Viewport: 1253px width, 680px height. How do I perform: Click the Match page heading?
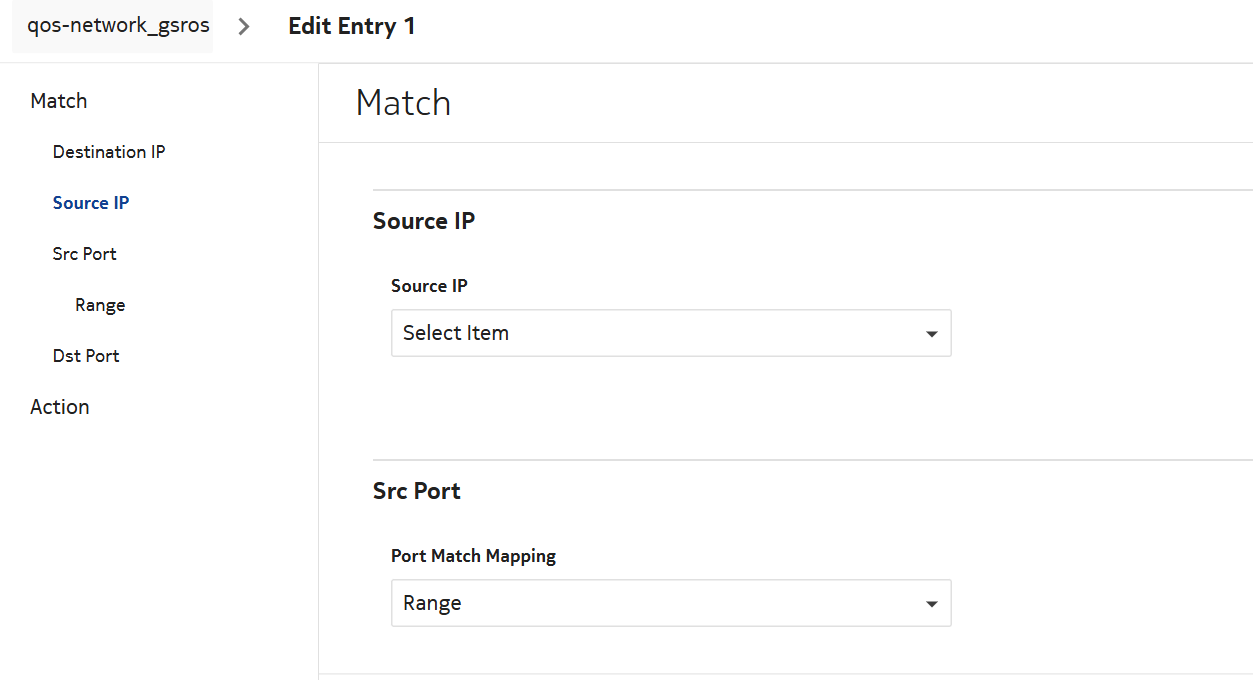(x=403, y=103)
